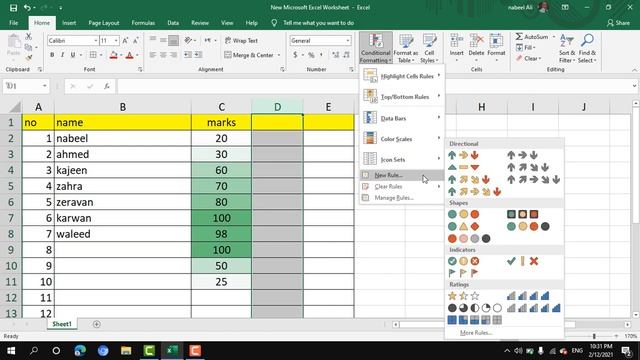Insert function using the fx icon
The width and height of the screenshot is (640, 360).
click(x=107, y=86)
